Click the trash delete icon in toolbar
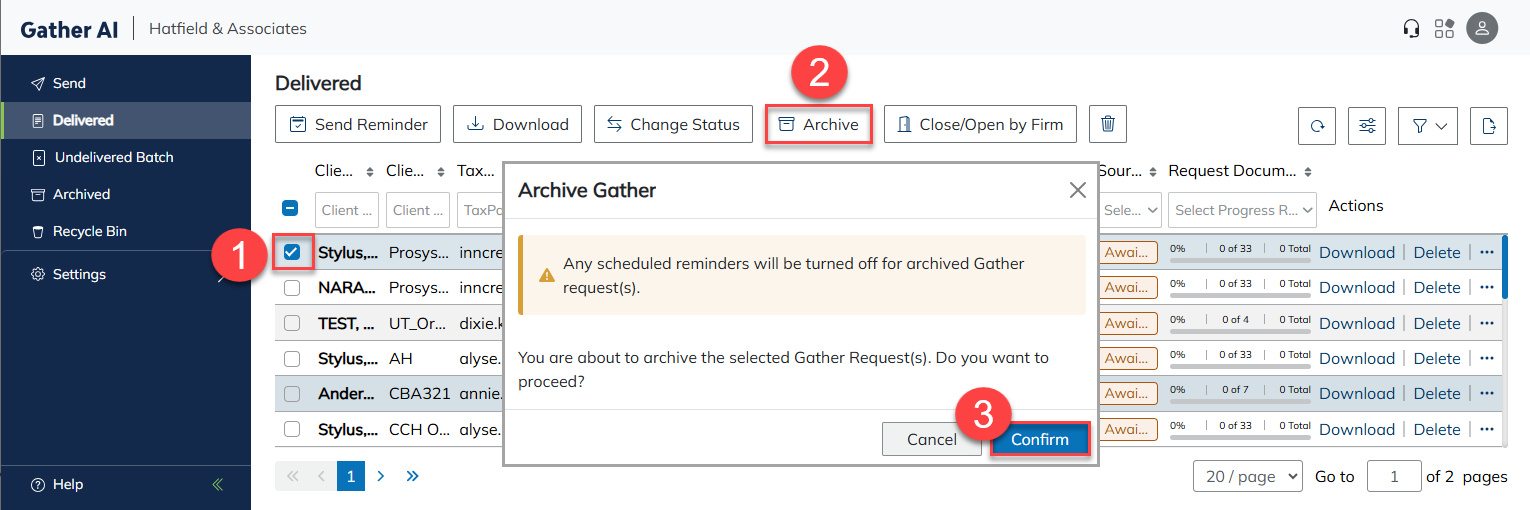This screenshot has width=1530, height=510. point(1108,124)
